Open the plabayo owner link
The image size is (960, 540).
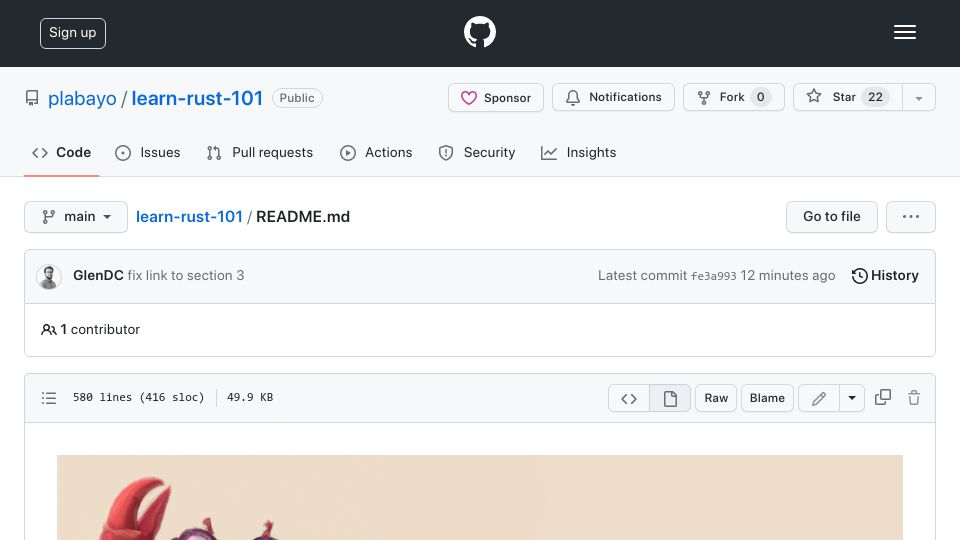coord(82,98)
